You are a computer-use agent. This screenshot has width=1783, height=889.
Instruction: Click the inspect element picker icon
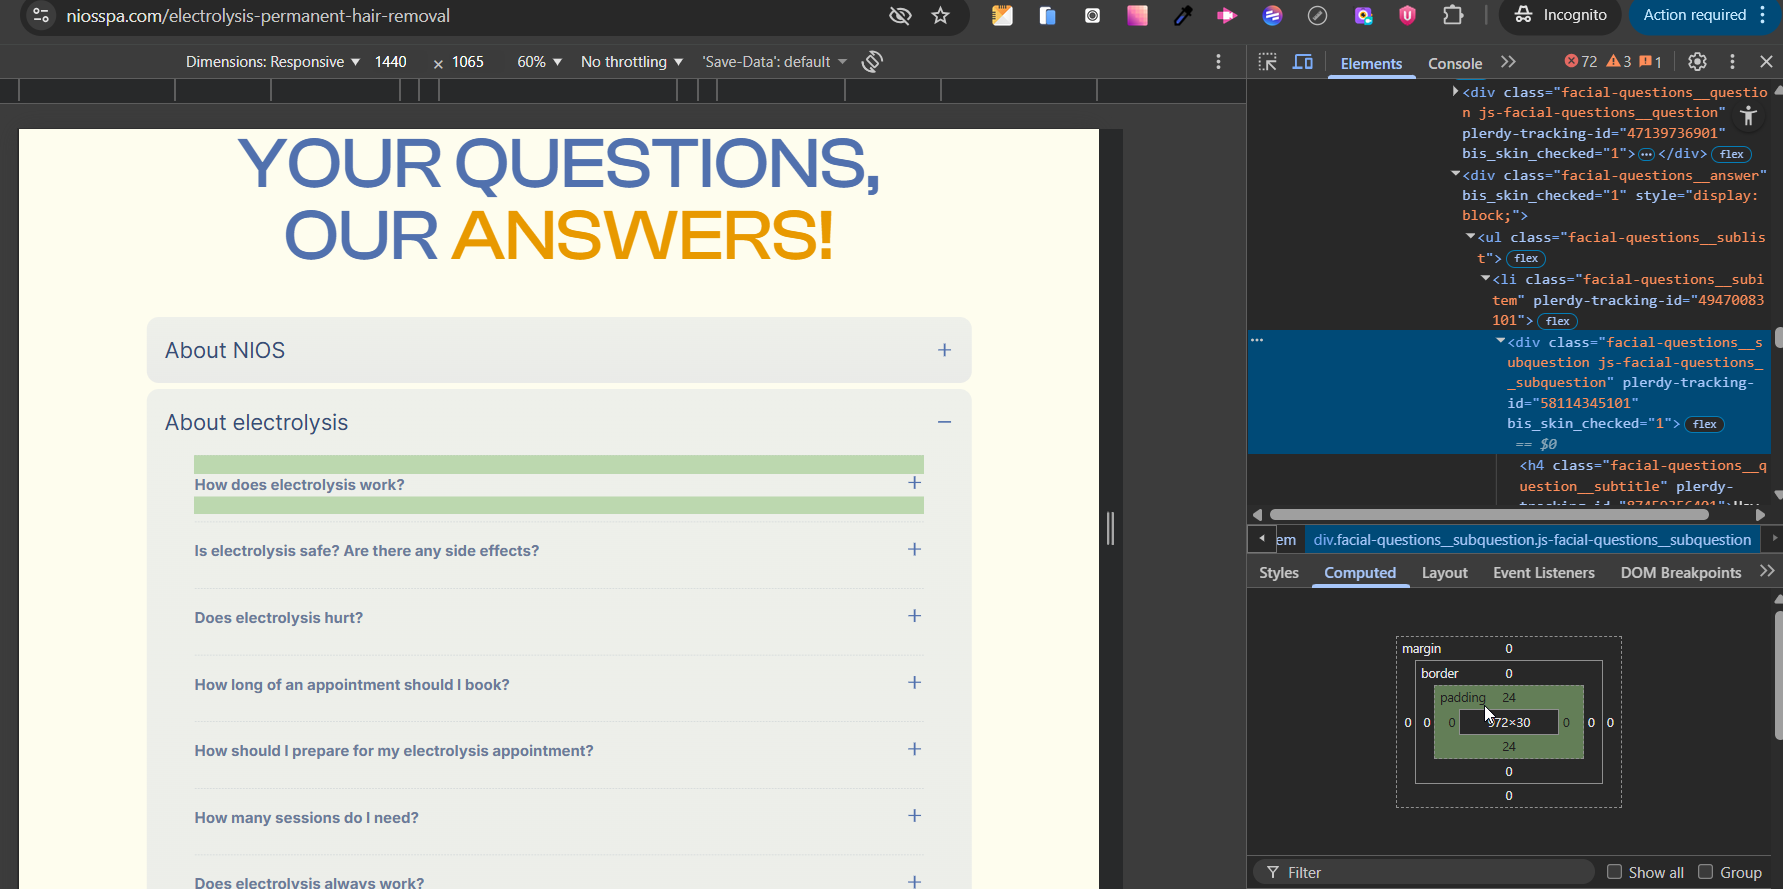pos(1267,62)
